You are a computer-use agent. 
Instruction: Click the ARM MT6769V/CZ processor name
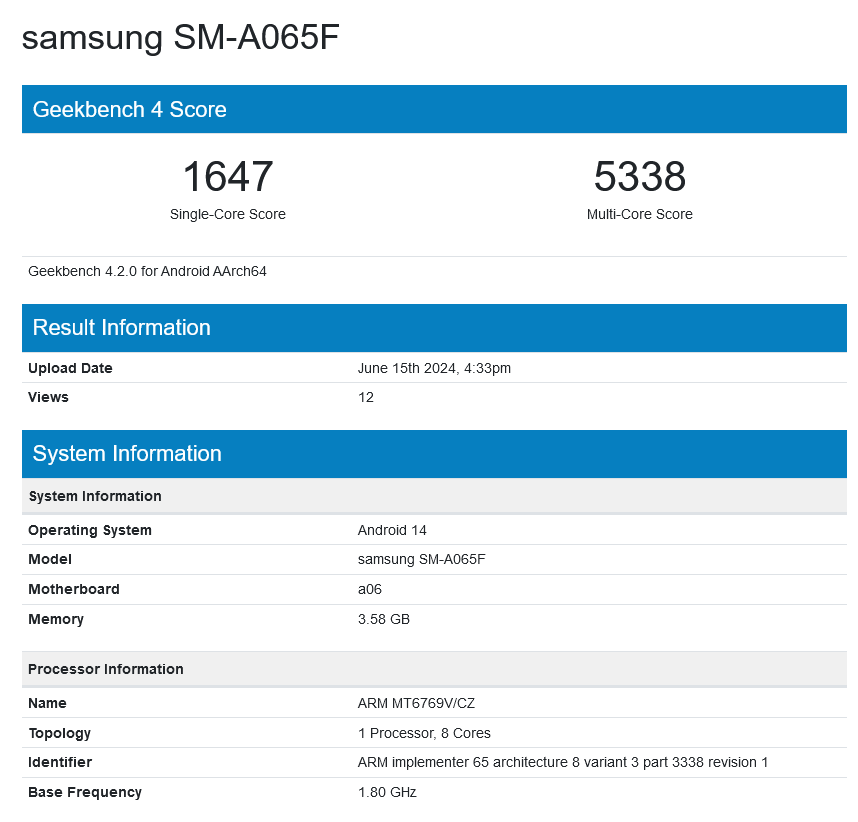click(x=414, y=703)
